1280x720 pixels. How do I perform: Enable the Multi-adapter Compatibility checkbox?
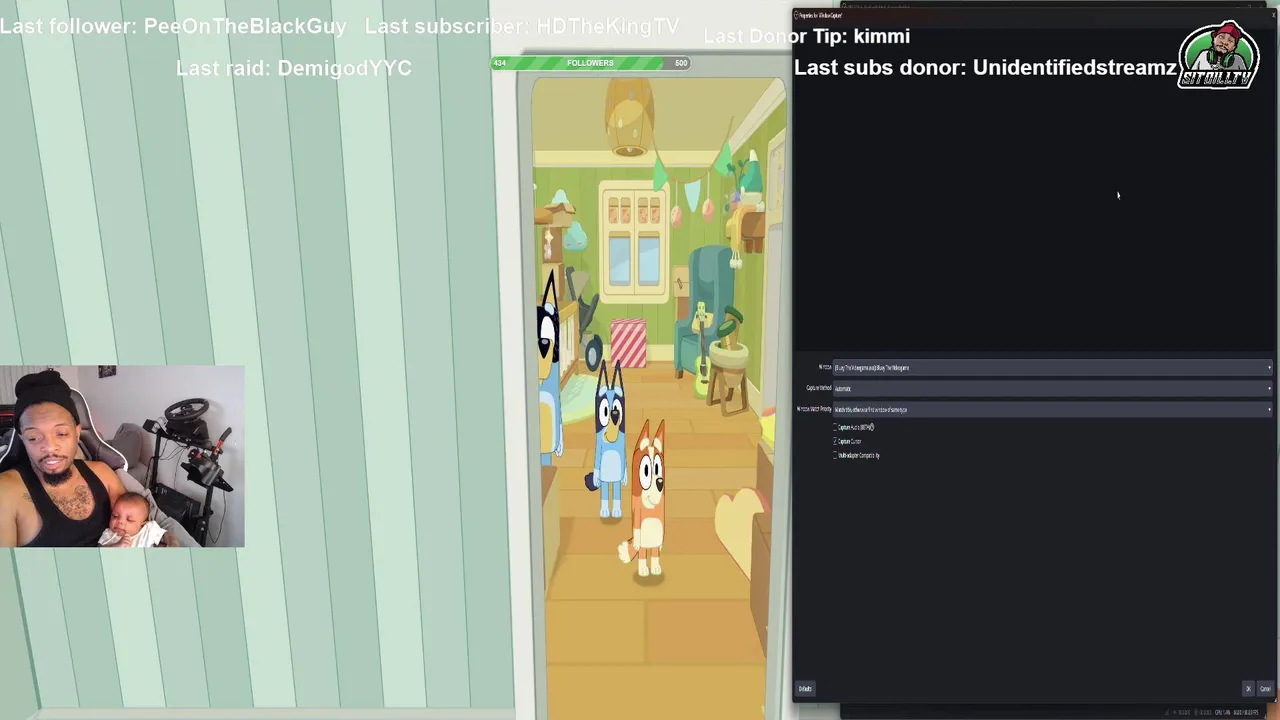tap(835, 455)
